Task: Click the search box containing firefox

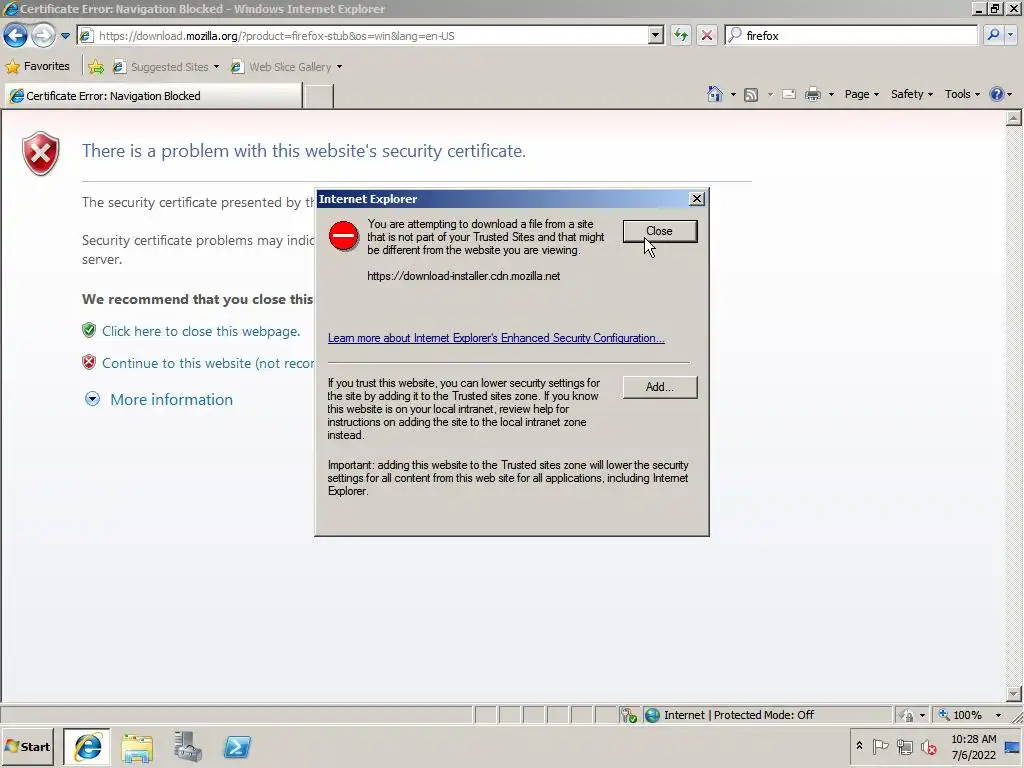Action: click(x=852, y=35)
